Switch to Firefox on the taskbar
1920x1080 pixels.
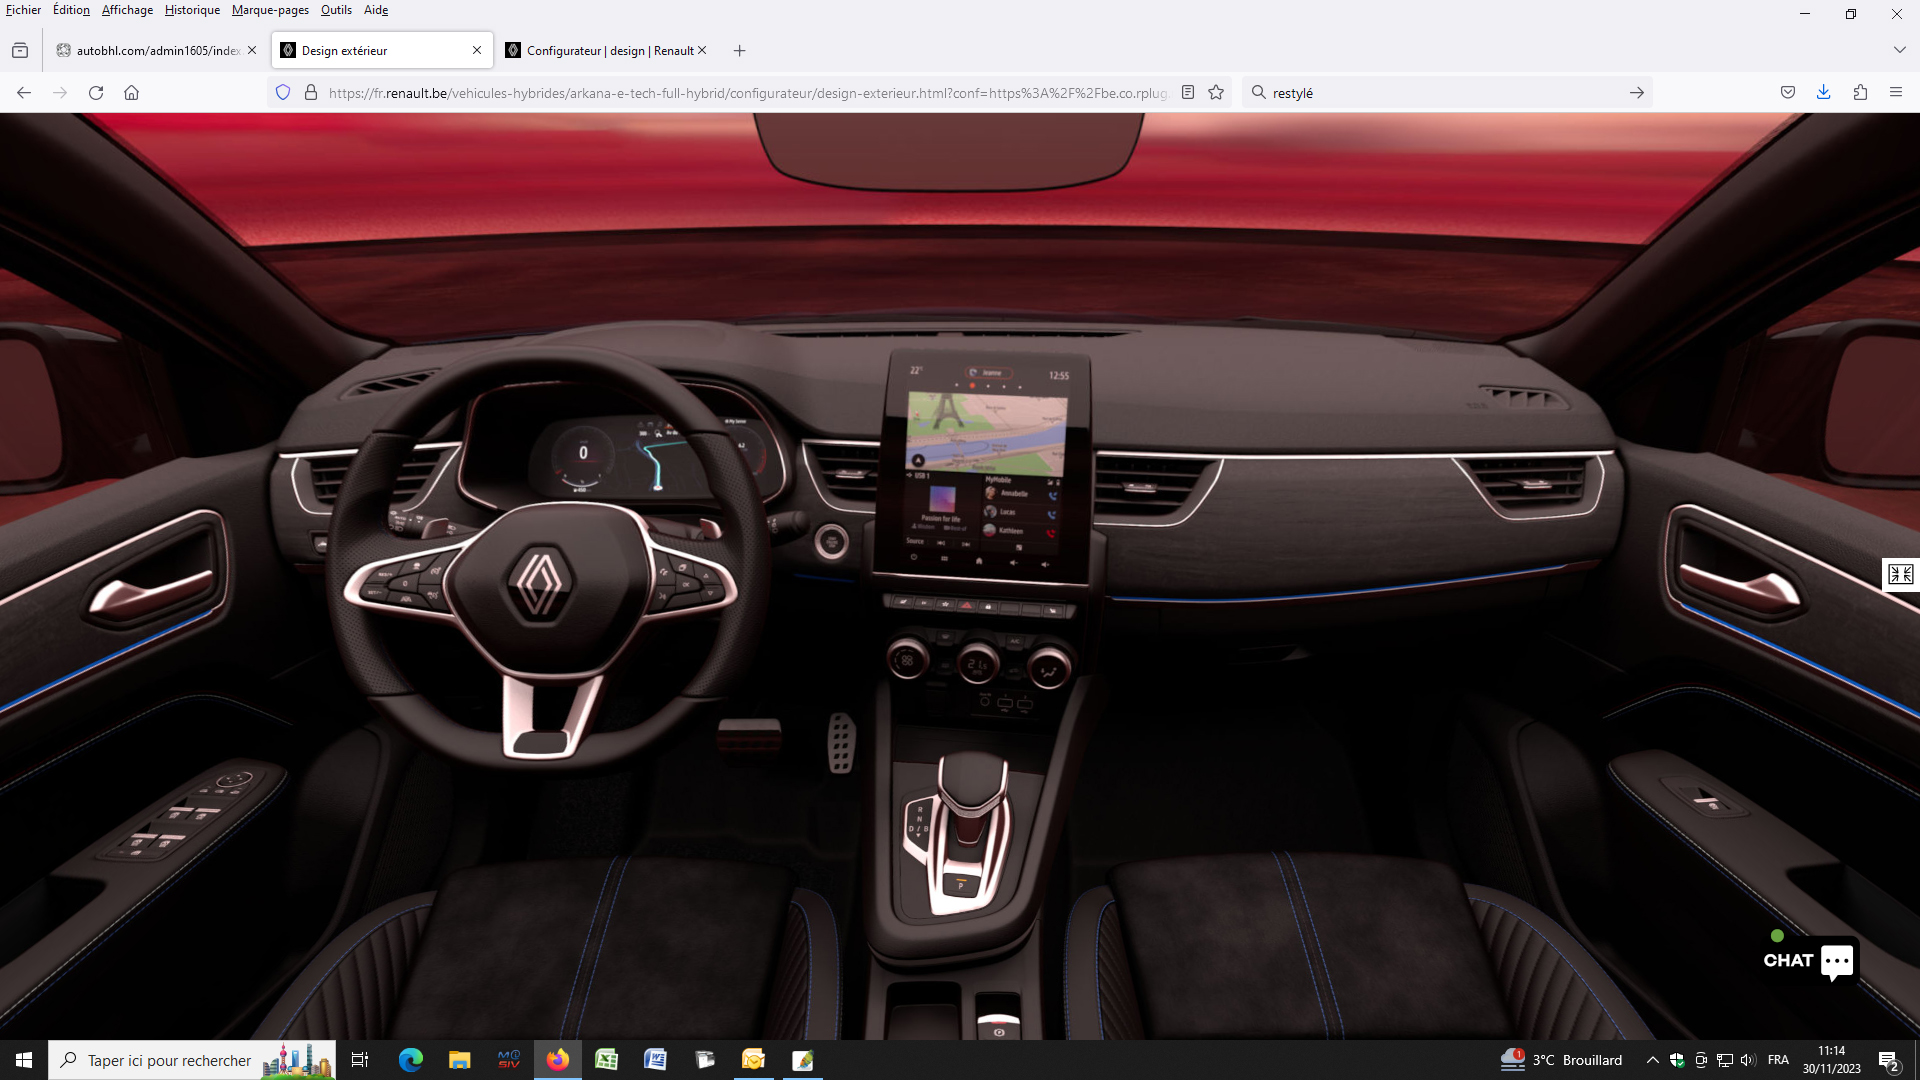click(557, 1060)
